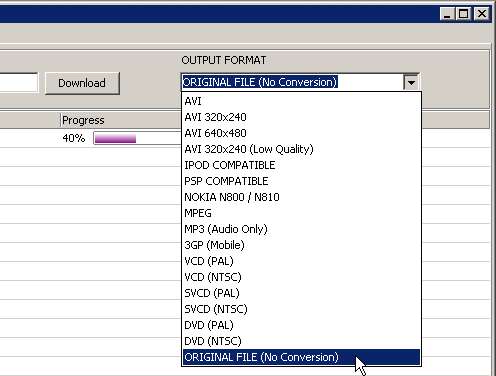Select AVI 320x240 (Low Quality)
The image size is (496, 376).
tap(301, 149)
